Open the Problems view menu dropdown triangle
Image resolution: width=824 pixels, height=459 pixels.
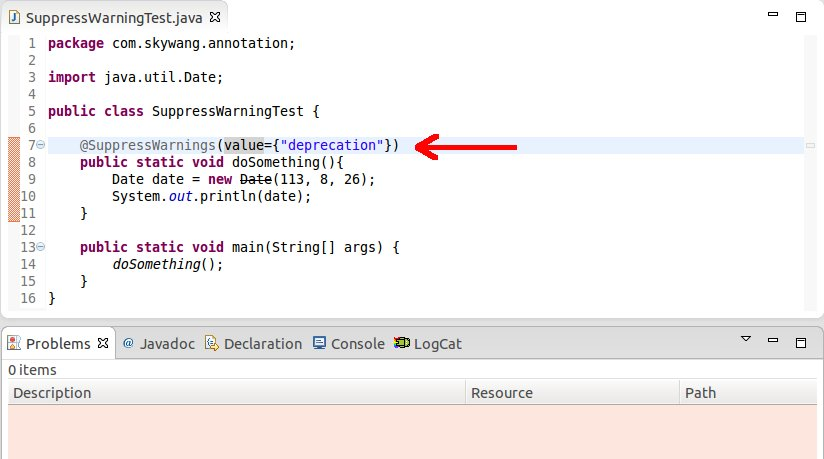tap(746, 339)
